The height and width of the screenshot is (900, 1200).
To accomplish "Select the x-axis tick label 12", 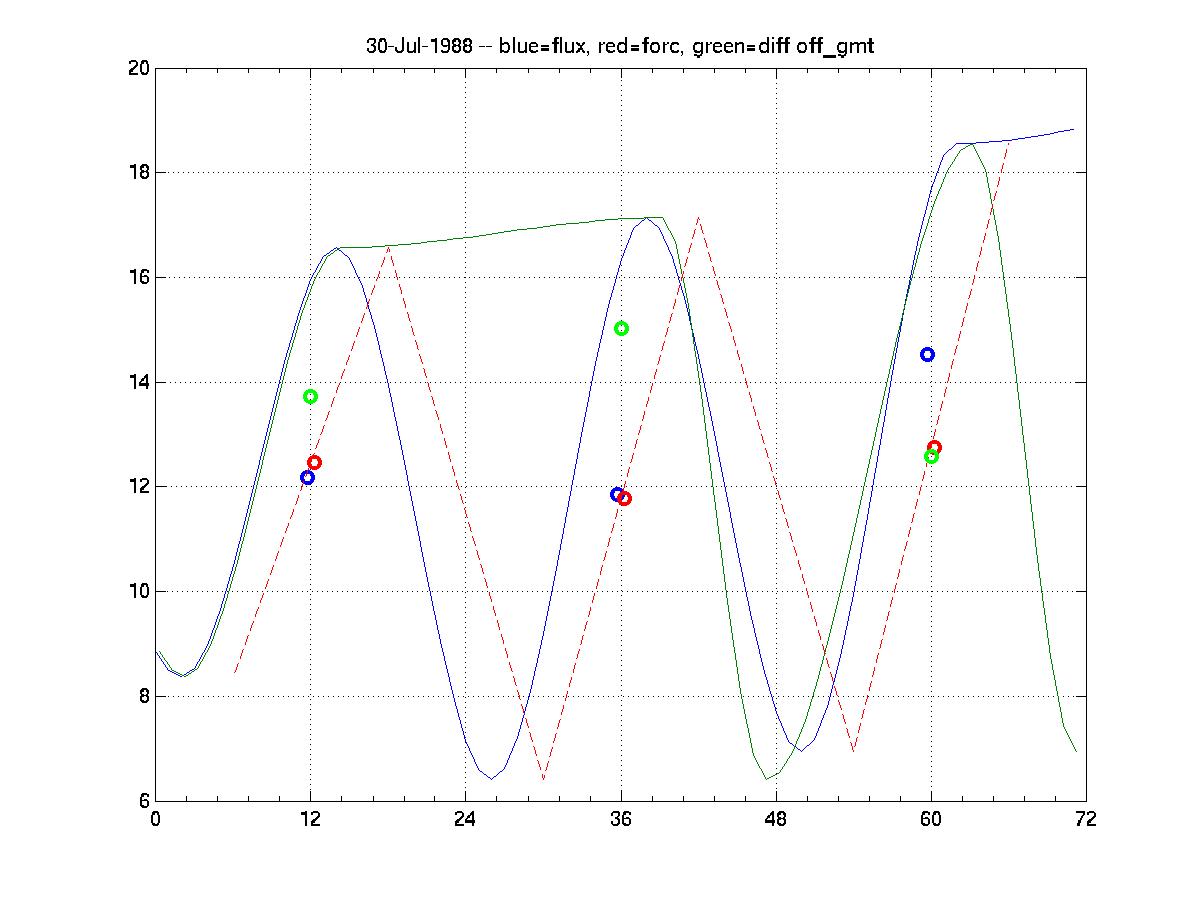I will 310,819.
